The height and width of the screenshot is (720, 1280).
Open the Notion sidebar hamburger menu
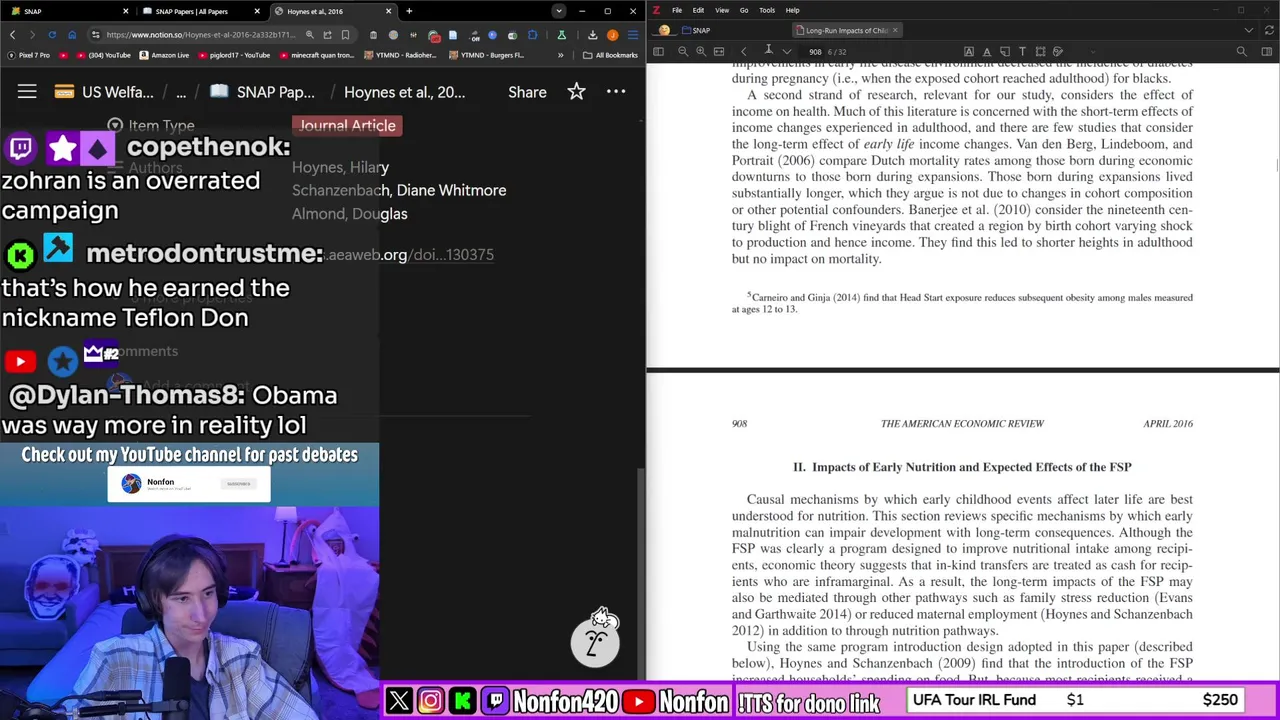[x=27, y=91]
